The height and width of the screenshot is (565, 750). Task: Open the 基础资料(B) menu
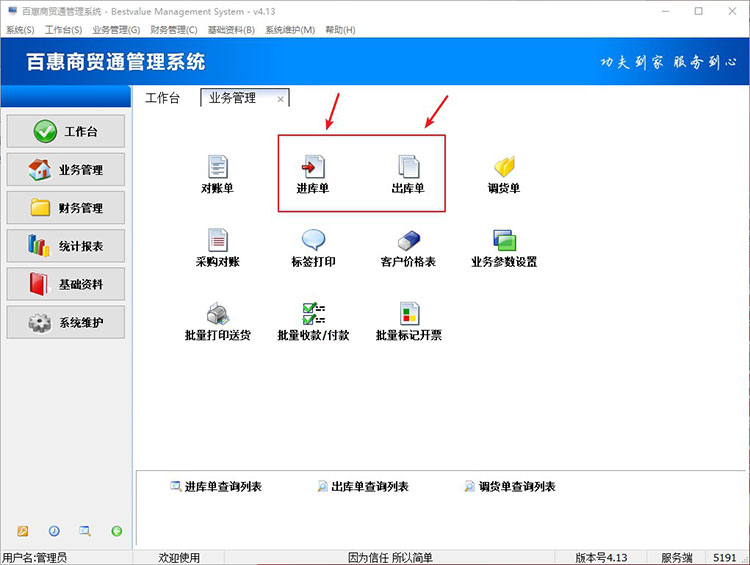pyautogui.click(x=231, y=30)
